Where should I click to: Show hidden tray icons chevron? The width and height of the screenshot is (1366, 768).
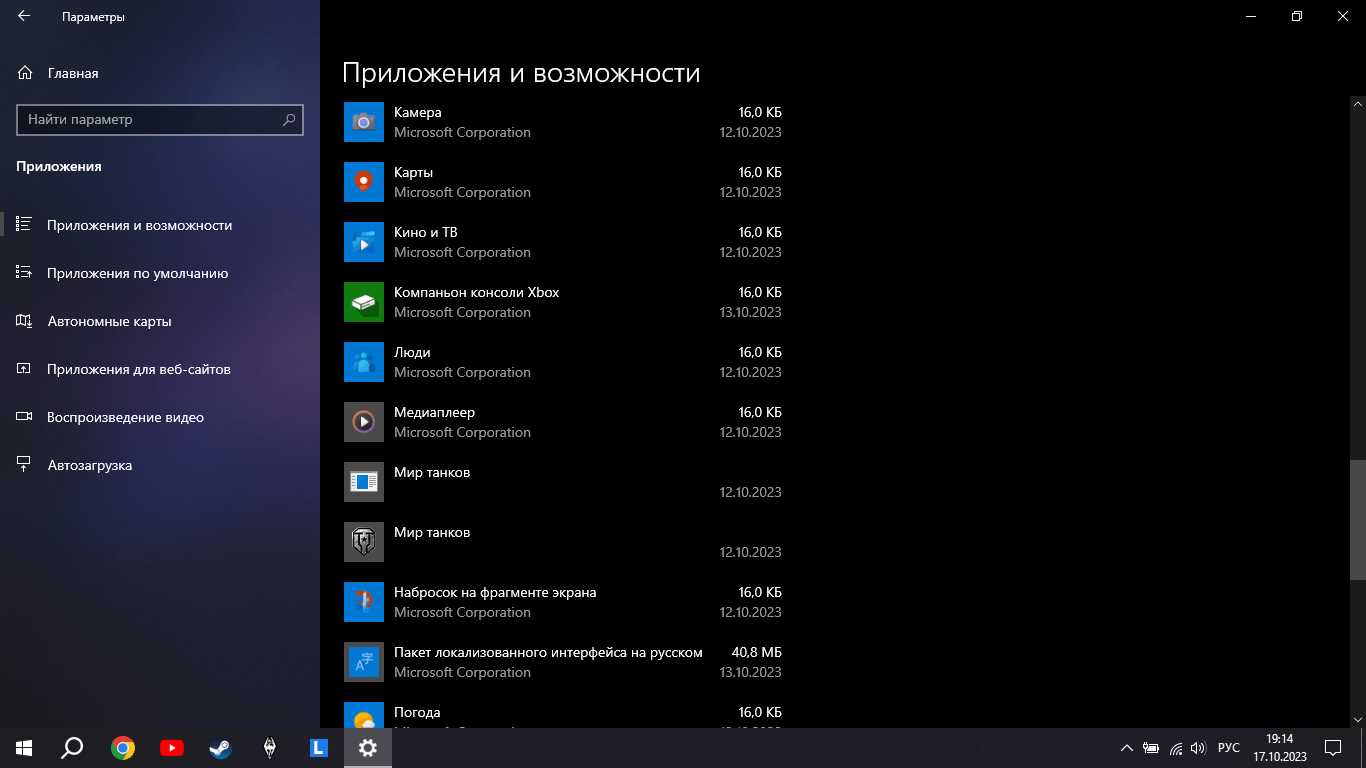(1127, 747)
